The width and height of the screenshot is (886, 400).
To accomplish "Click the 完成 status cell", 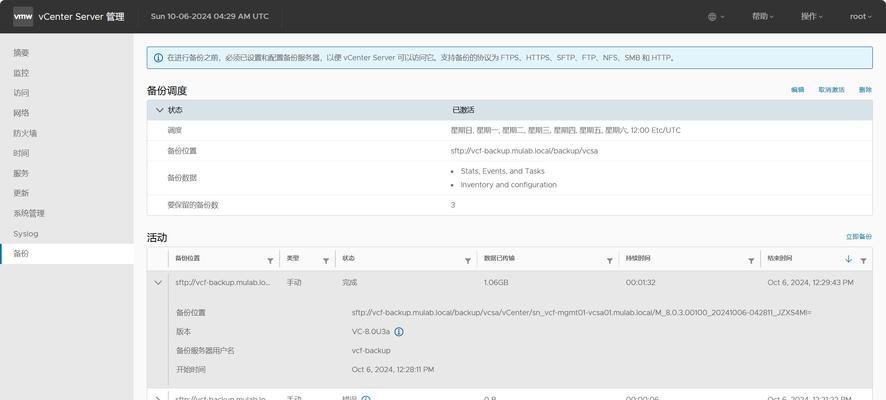I will 349,282.
